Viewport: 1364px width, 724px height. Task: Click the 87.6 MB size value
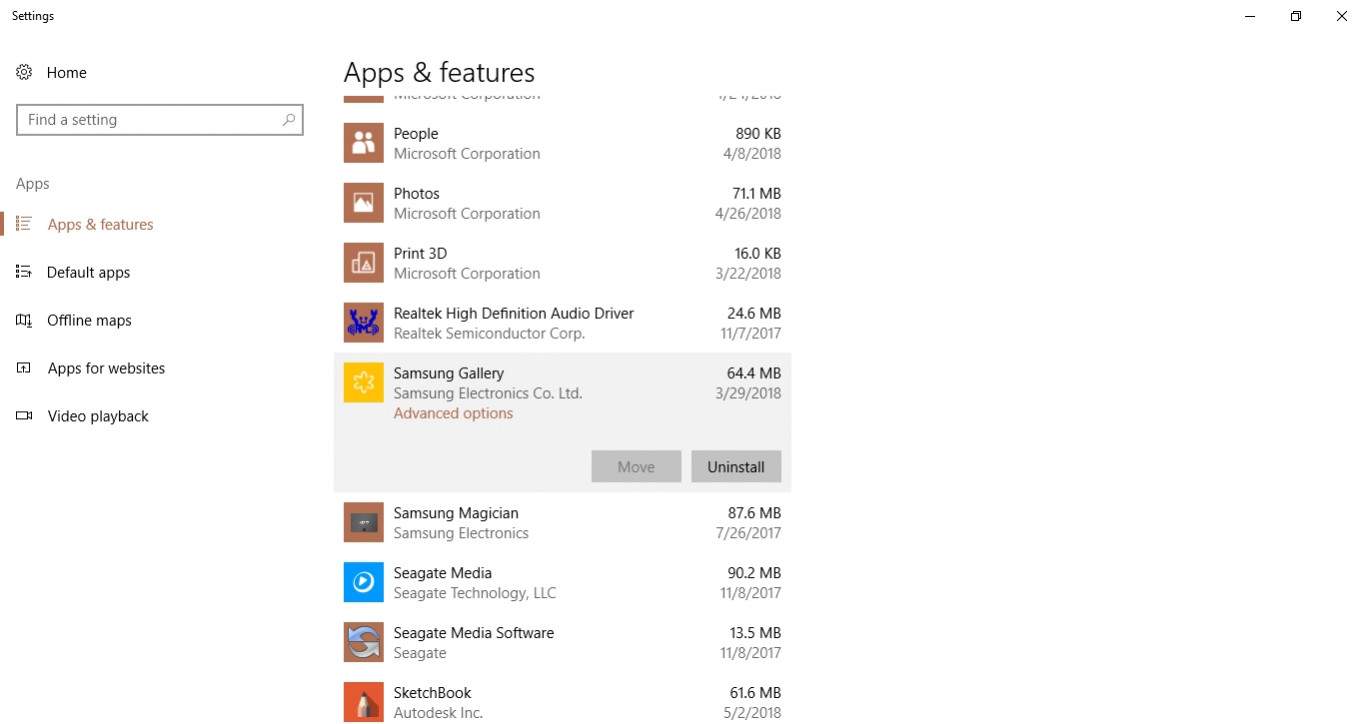(755, 513)
